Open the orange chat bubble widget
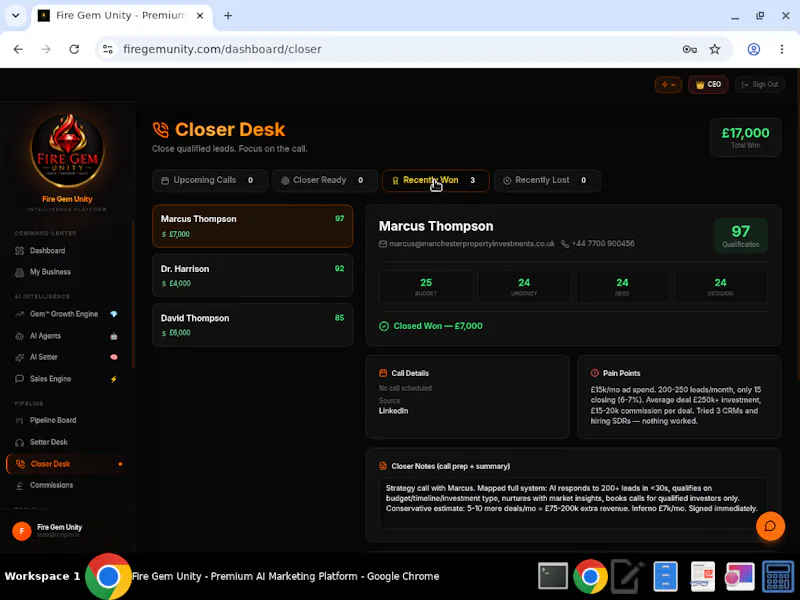 coord(770,526)
